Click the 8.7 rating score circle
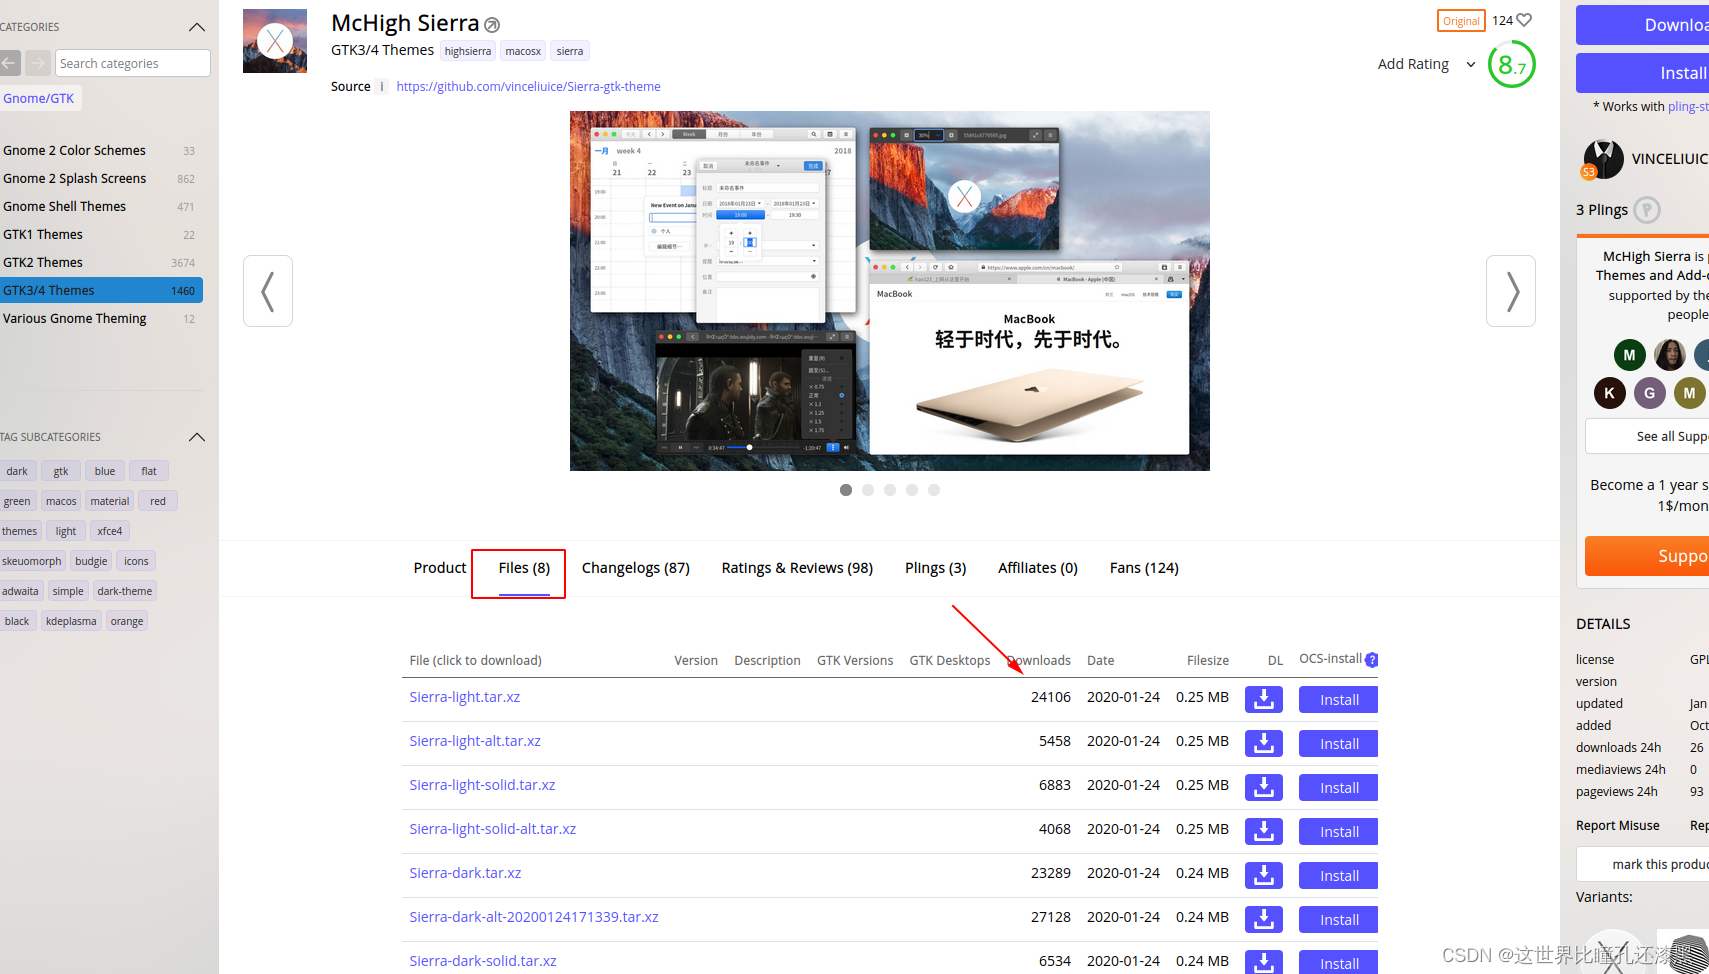This screenshot has height=974, width=1709. 1511,64
